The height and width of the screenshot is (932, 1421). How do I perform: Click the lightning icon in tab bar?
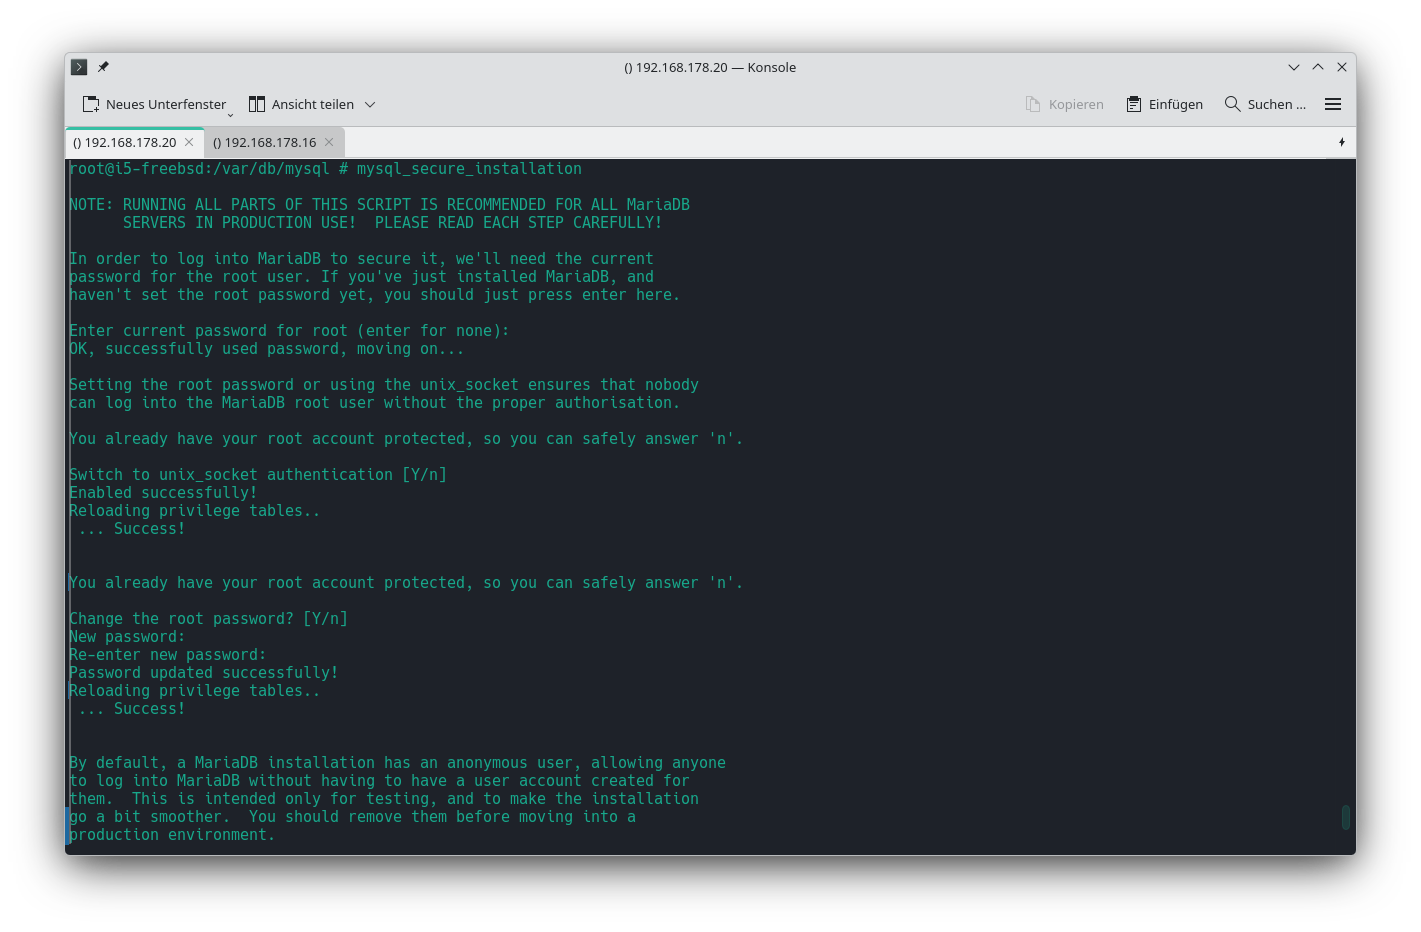point(1342,142)
